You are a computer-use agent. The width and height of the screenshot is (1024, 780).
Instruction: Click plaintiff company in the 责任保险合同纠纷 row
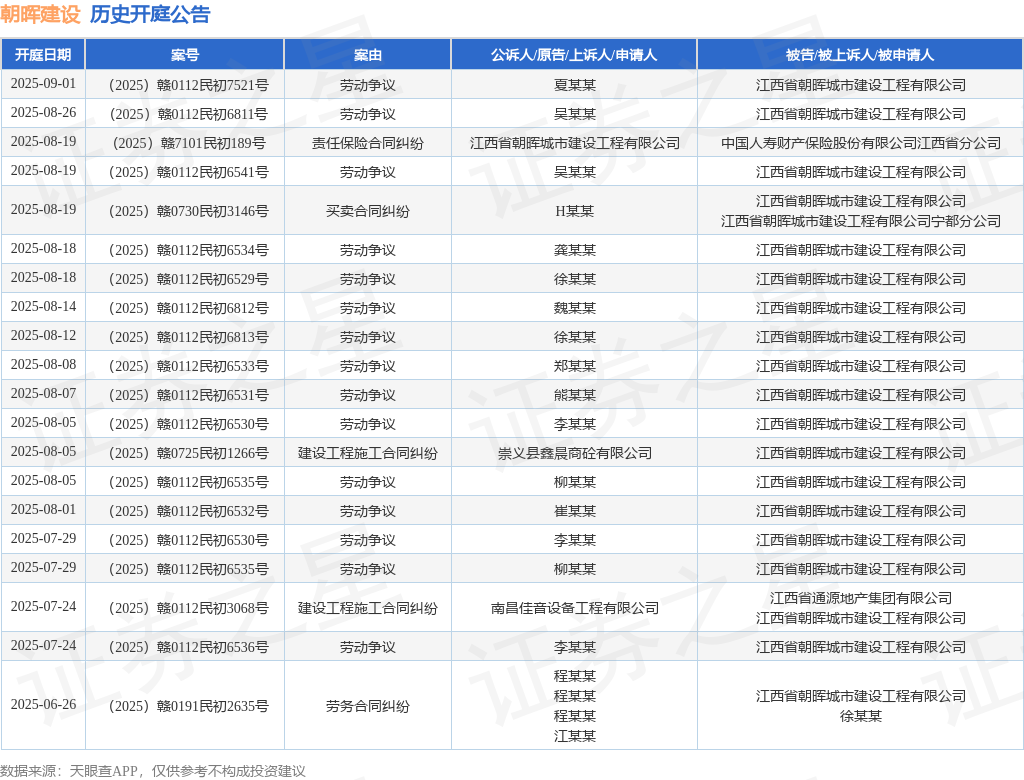(575, 143)
